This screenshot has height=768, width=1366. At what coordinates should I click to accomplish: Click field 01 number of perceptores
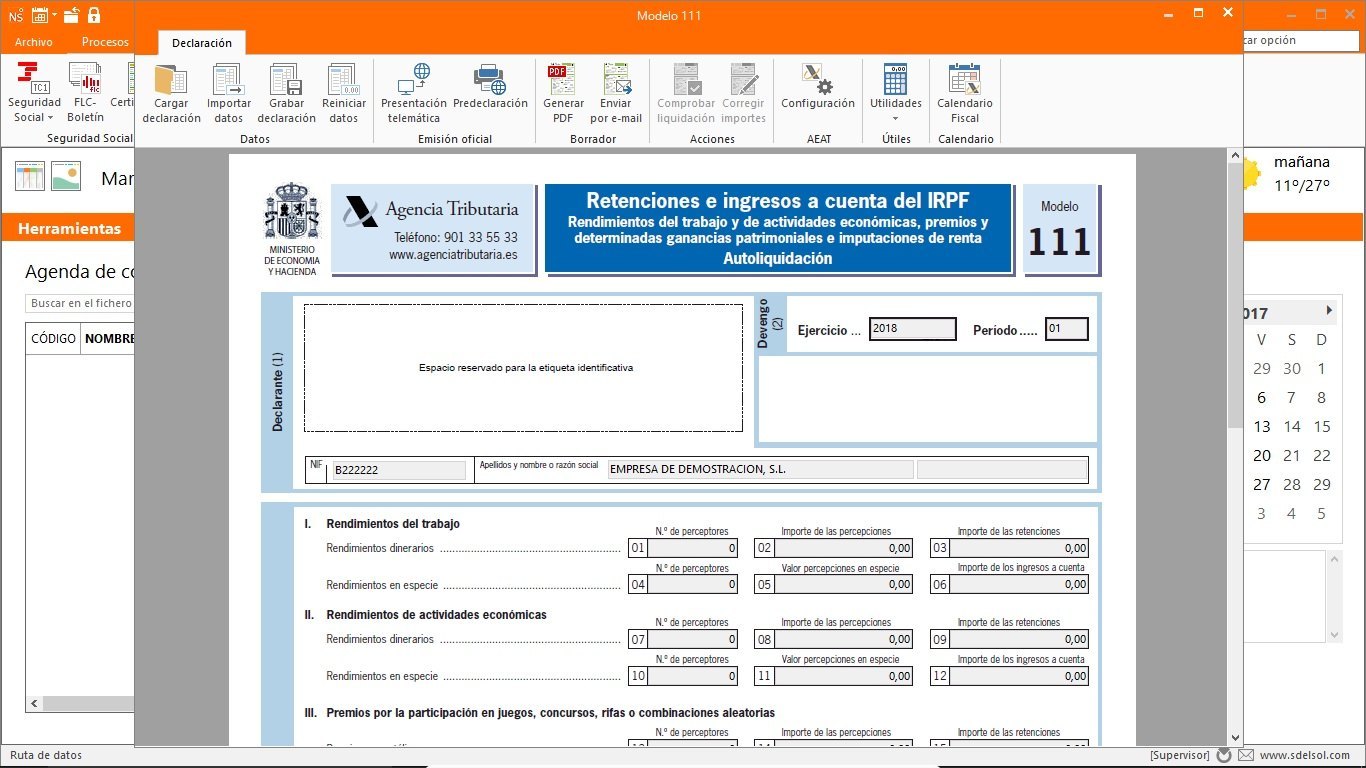pyautogui.click(x=694, y=548)
